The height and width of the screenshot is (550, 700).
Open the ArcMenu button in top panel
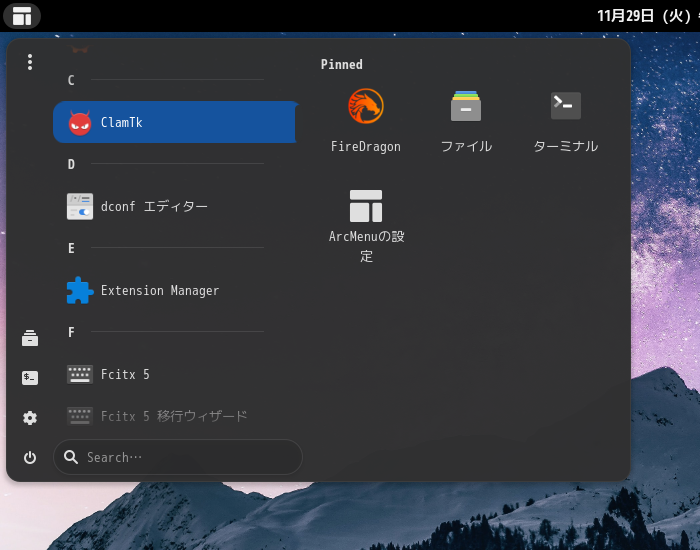21,16
